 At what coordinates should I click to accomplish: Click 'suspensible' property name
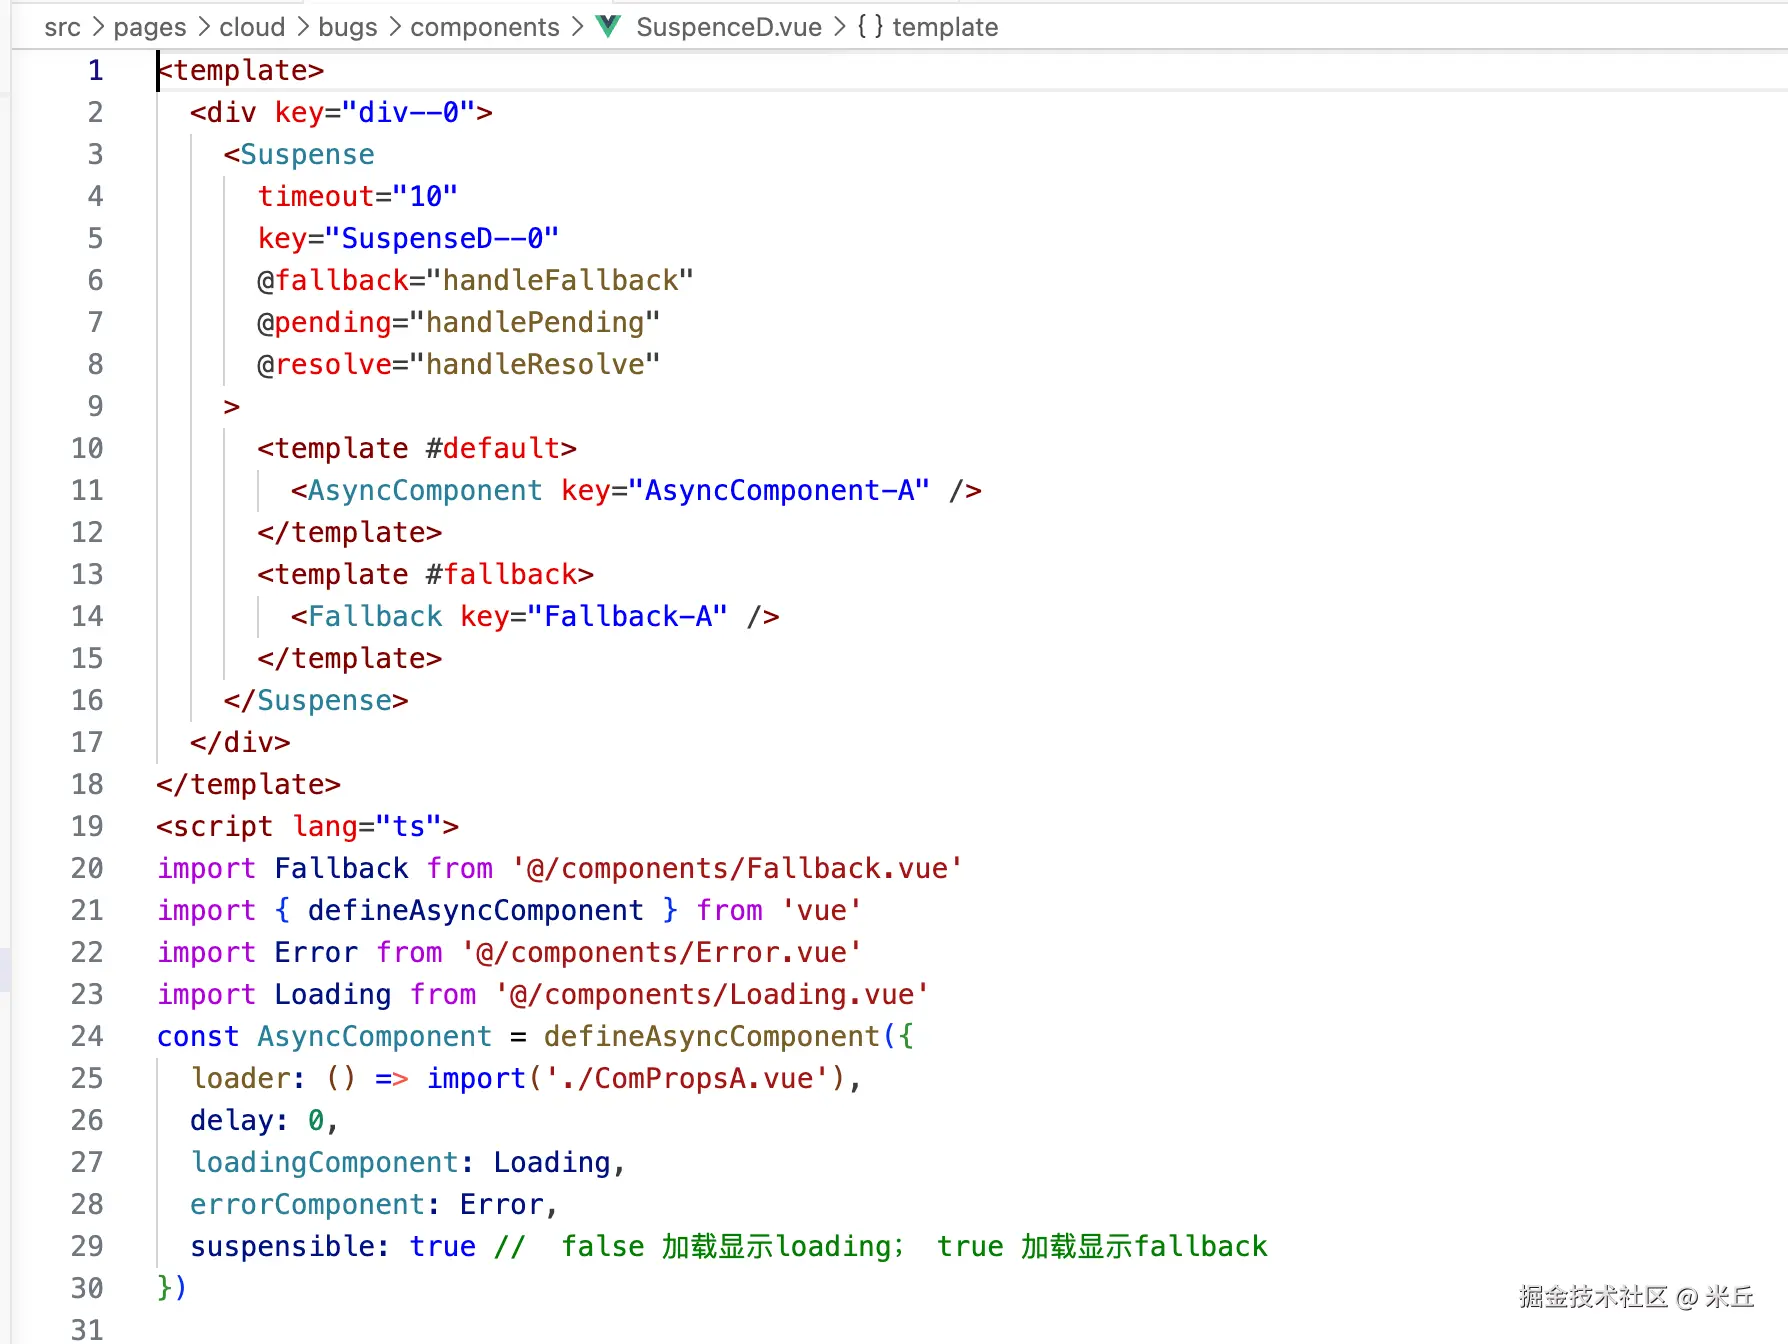point(283,1246)
